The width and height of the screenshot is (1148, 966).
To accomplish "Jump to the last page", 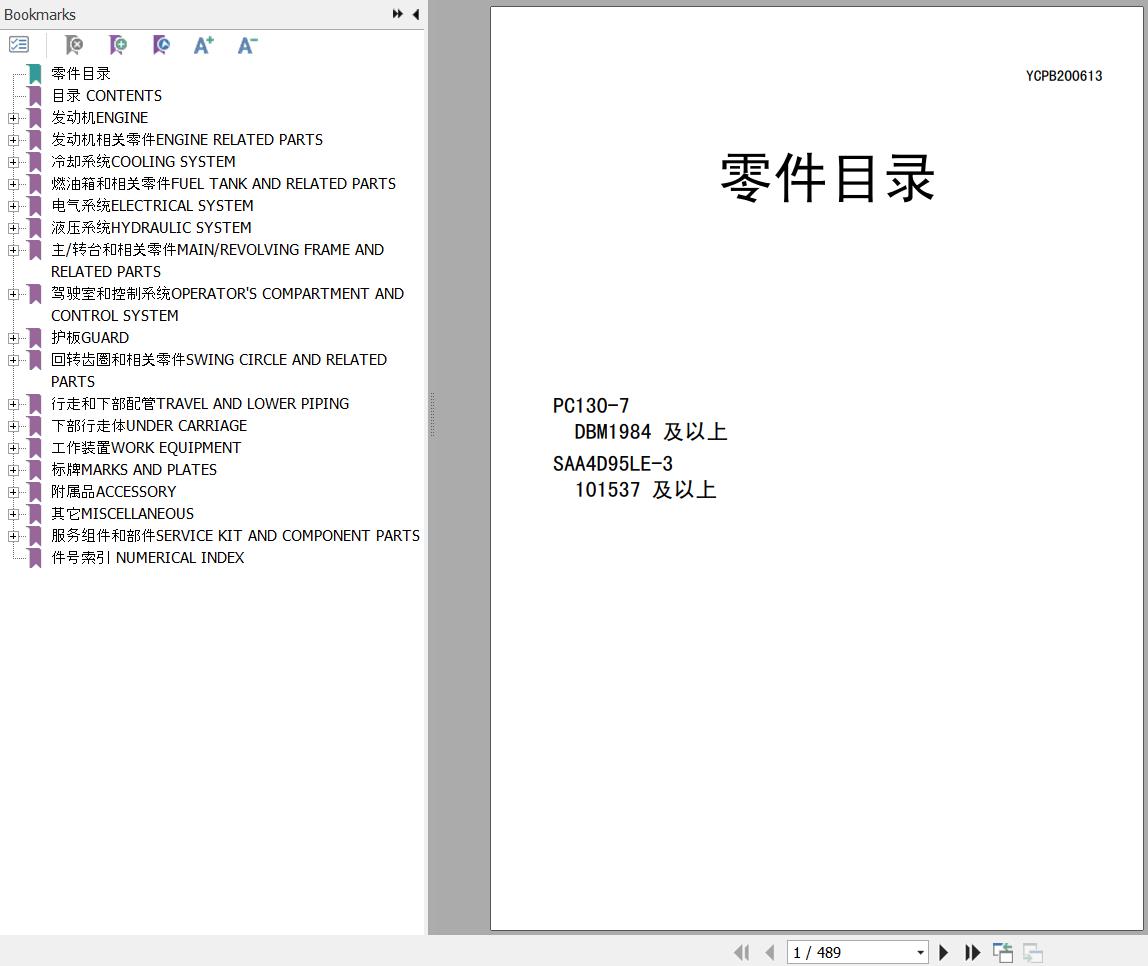I will 972,952.
